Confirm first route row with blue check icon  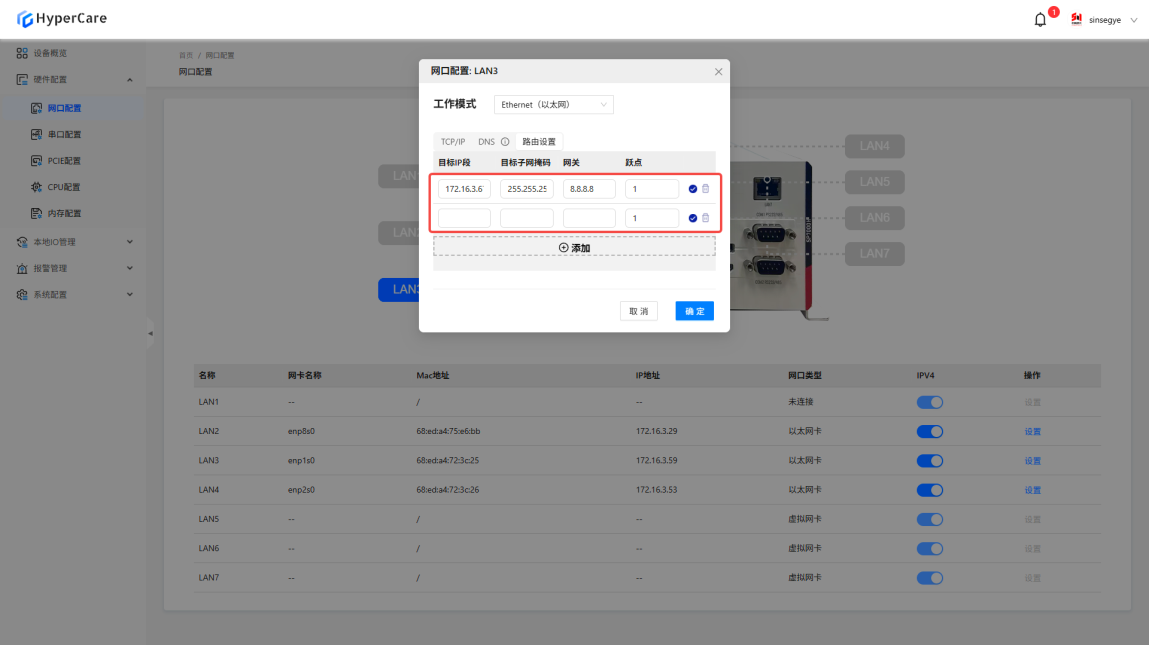click(693, 188)
